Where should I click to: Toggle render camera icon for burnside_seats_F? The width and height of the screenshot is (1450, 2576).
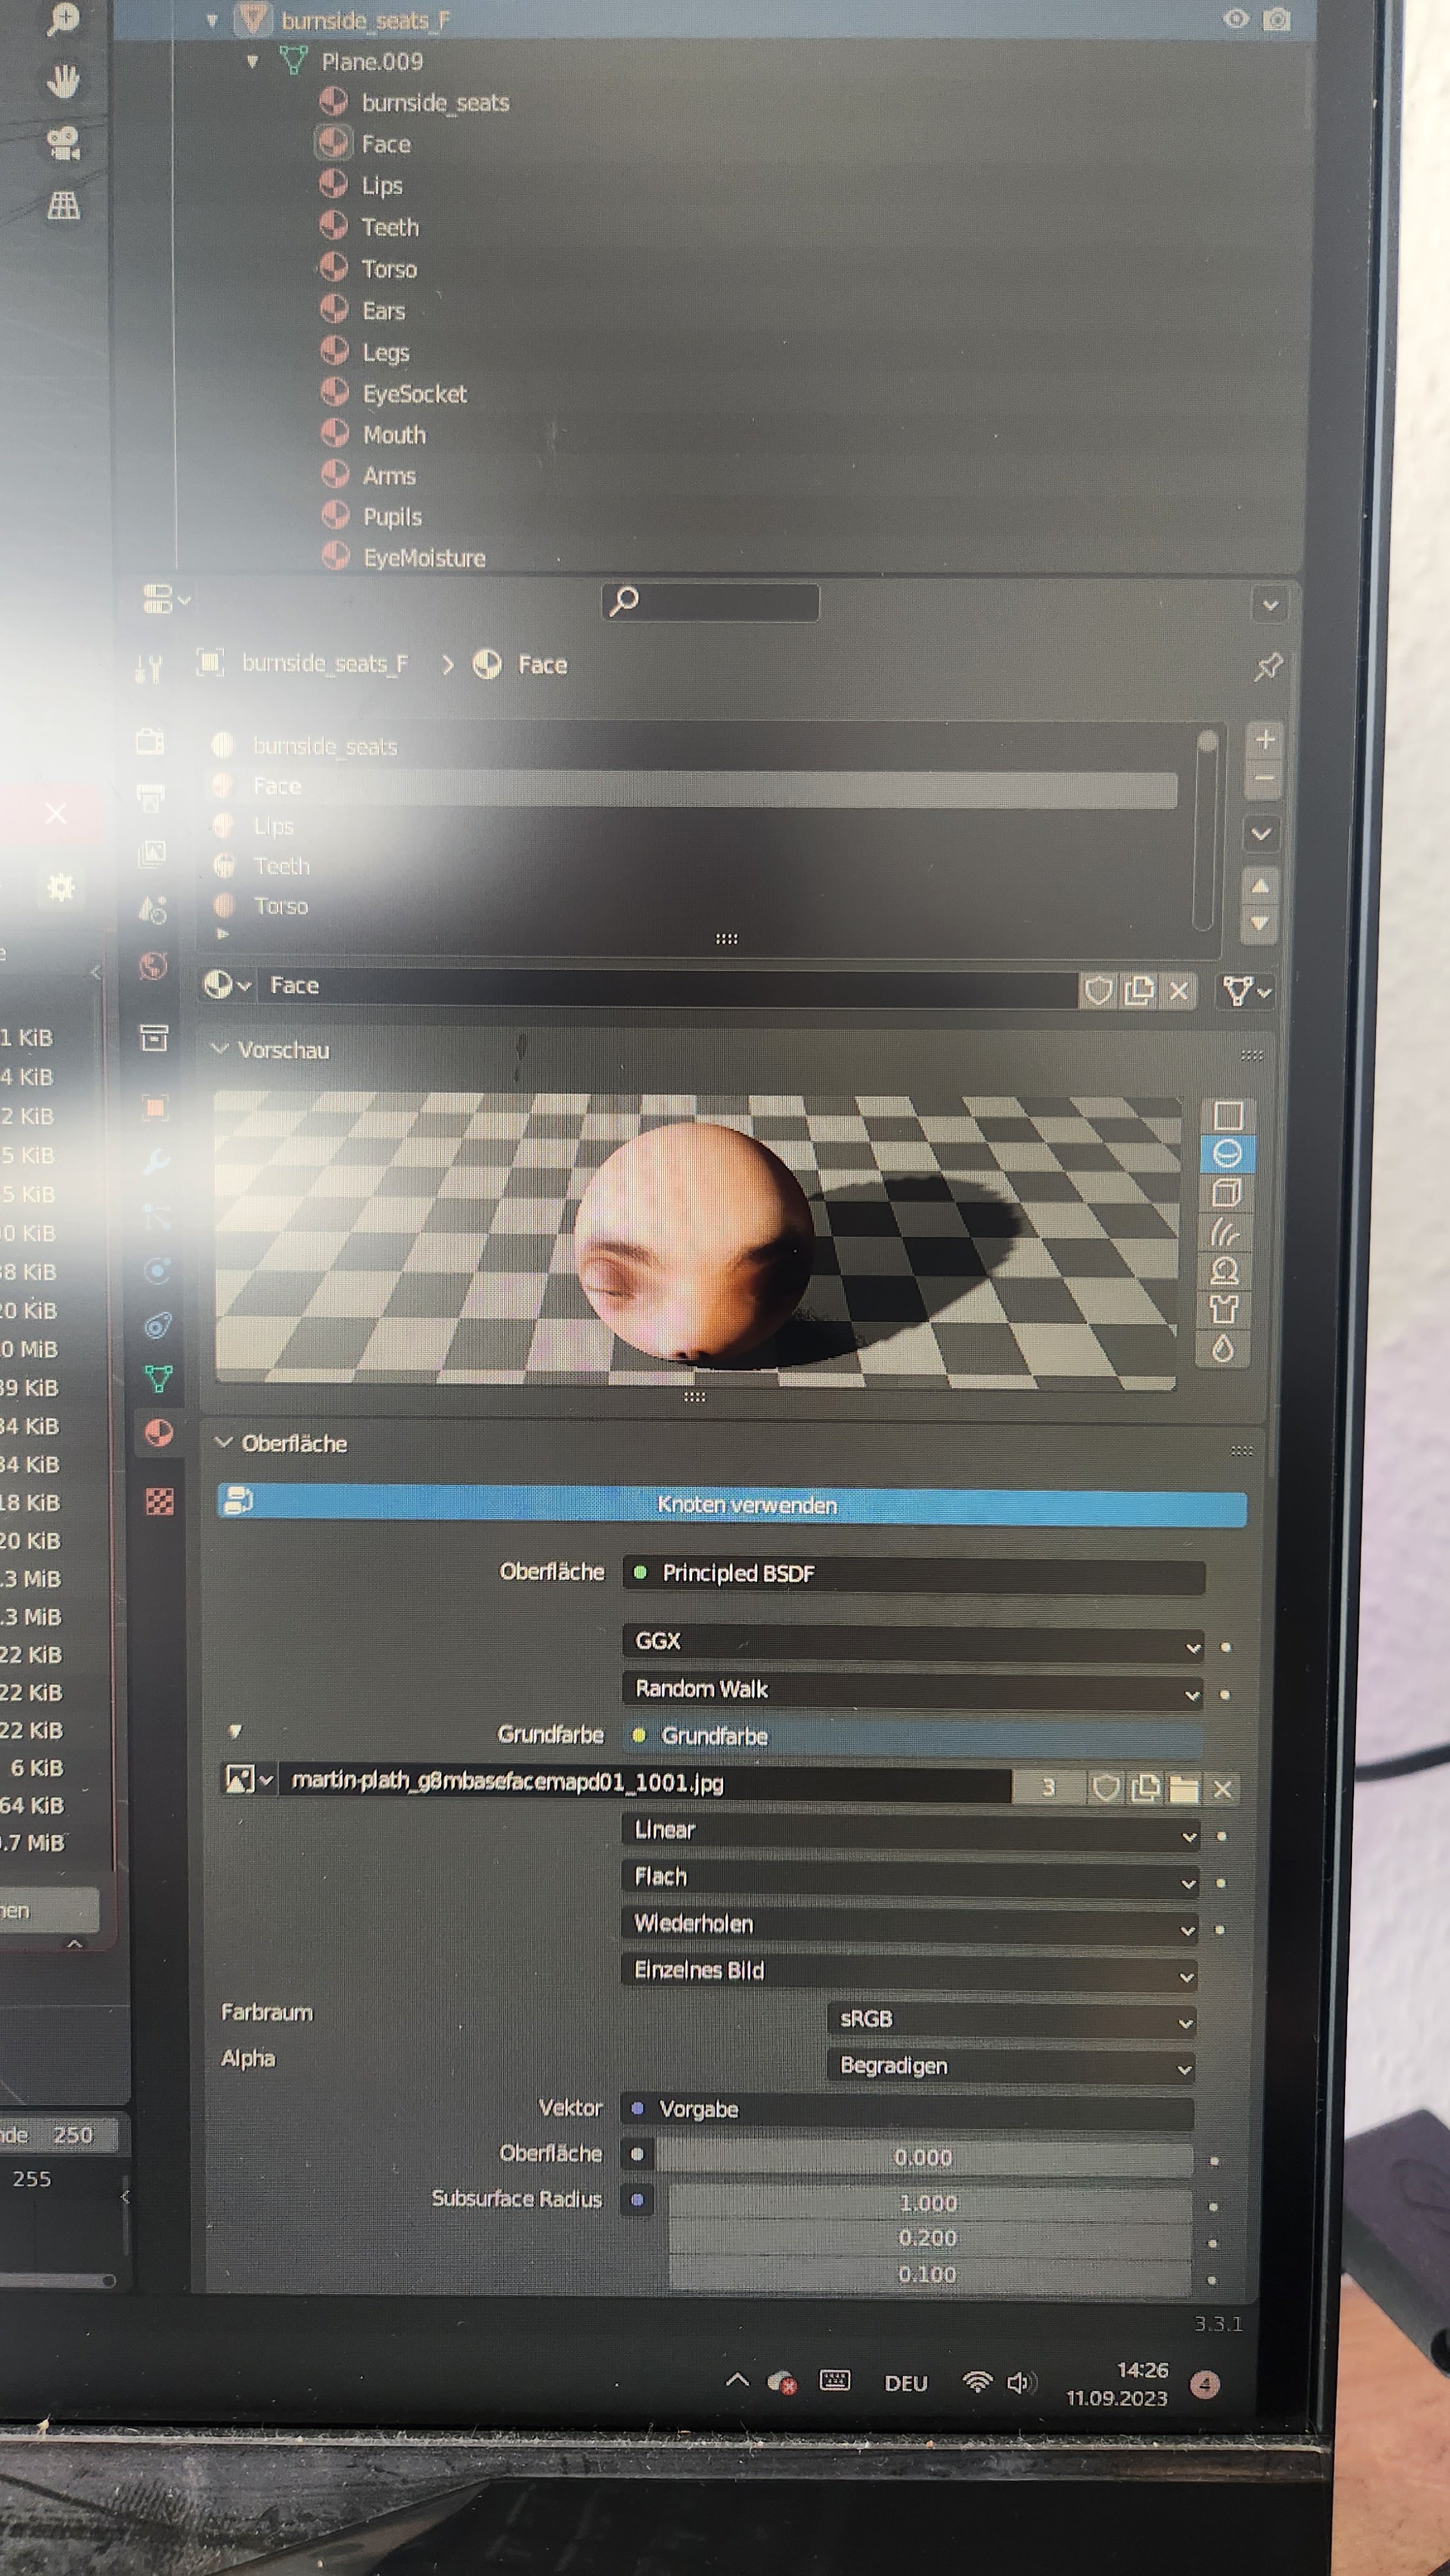pyautogui.click(x=1276, y=19)
